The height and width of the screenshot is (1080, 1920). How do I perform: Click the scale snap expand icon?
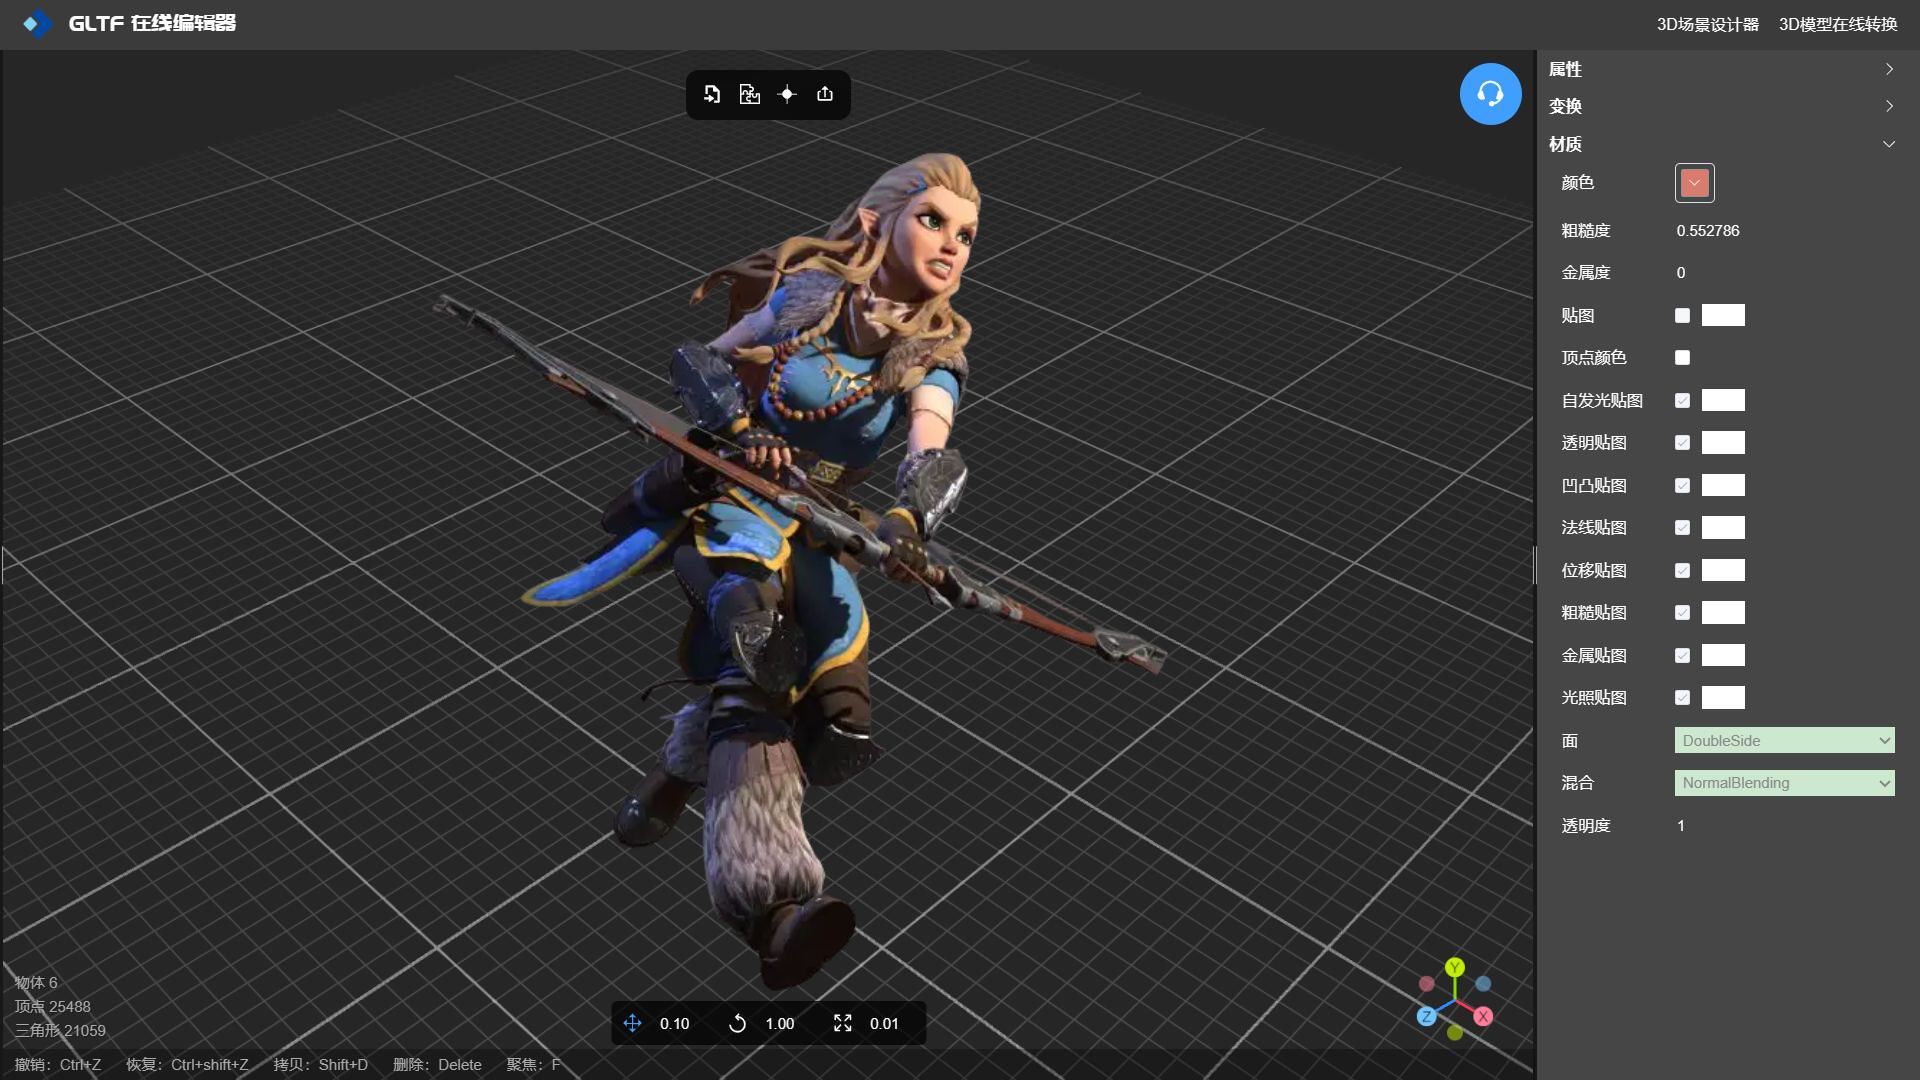[x=843, y=1023]
